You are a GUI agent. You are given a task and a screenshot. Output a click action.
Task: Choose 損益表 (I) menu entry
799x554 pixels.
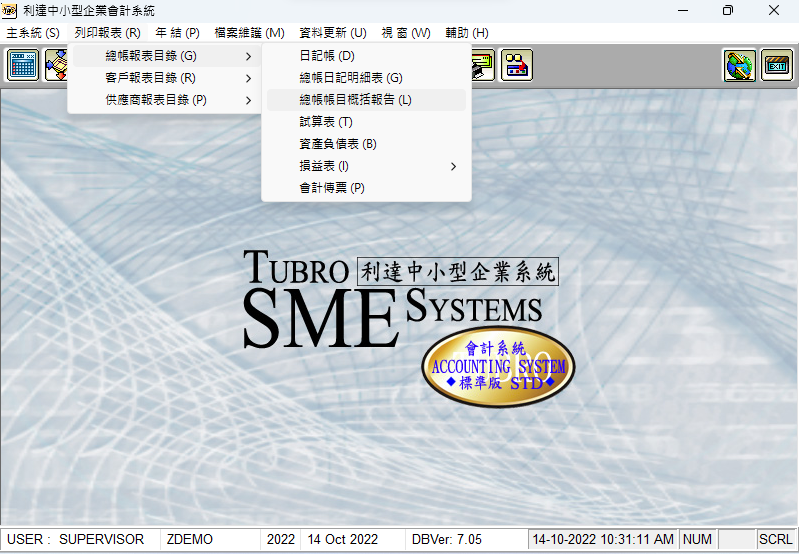point(366,166)
